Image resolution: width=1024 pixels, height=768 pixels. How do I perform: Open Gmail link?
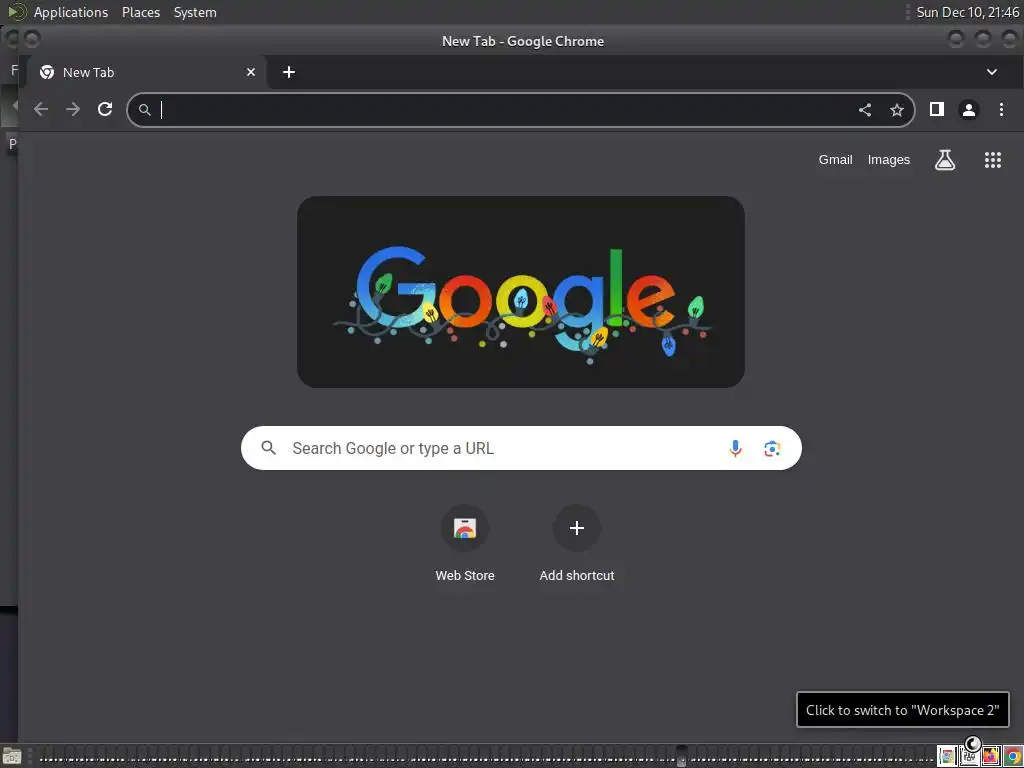pos(835,159)
